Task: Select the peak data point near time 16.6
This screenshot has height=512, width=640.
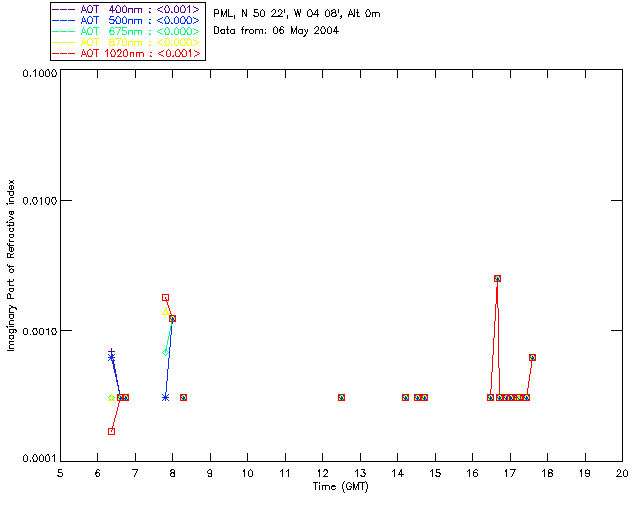Action: click(x=498, y=278)
